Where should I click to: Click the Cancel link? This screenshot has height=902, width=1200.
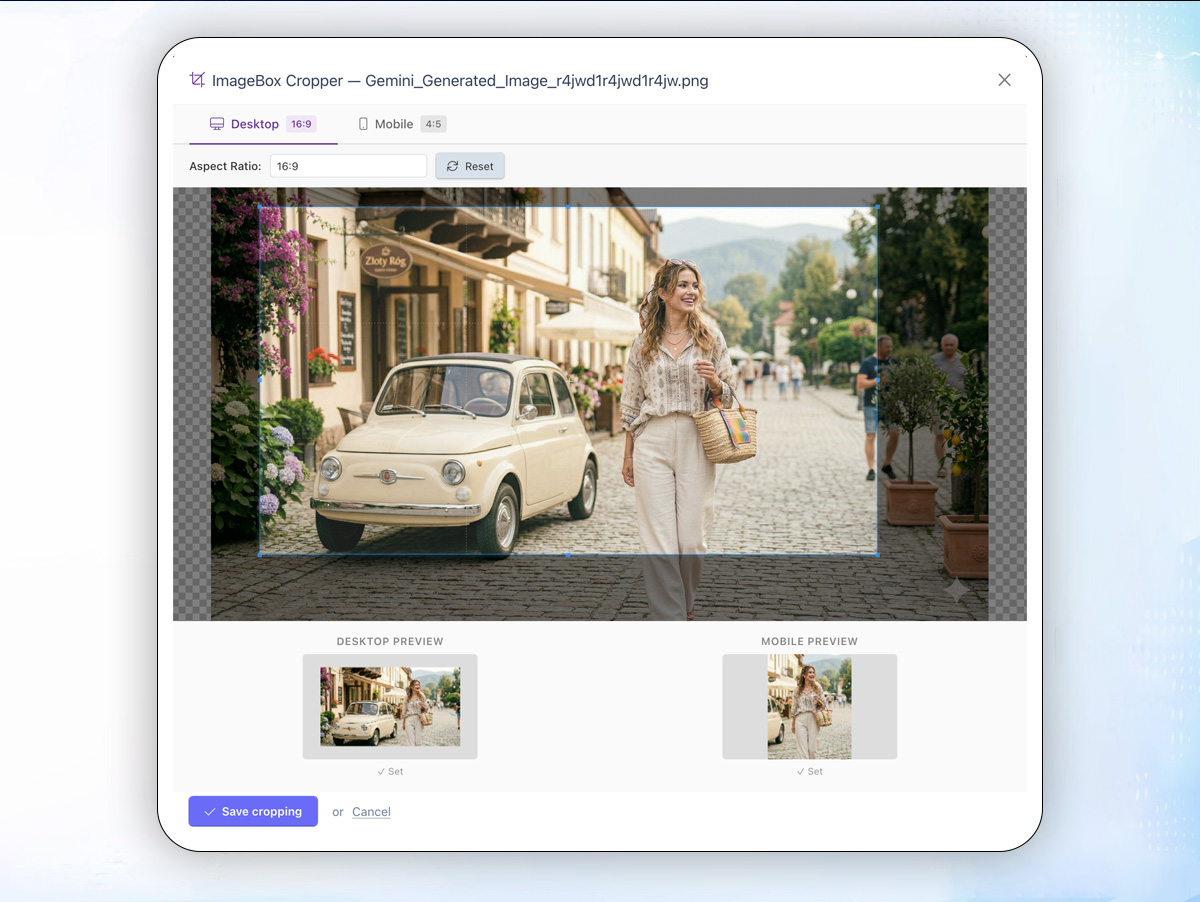(371, 812)
